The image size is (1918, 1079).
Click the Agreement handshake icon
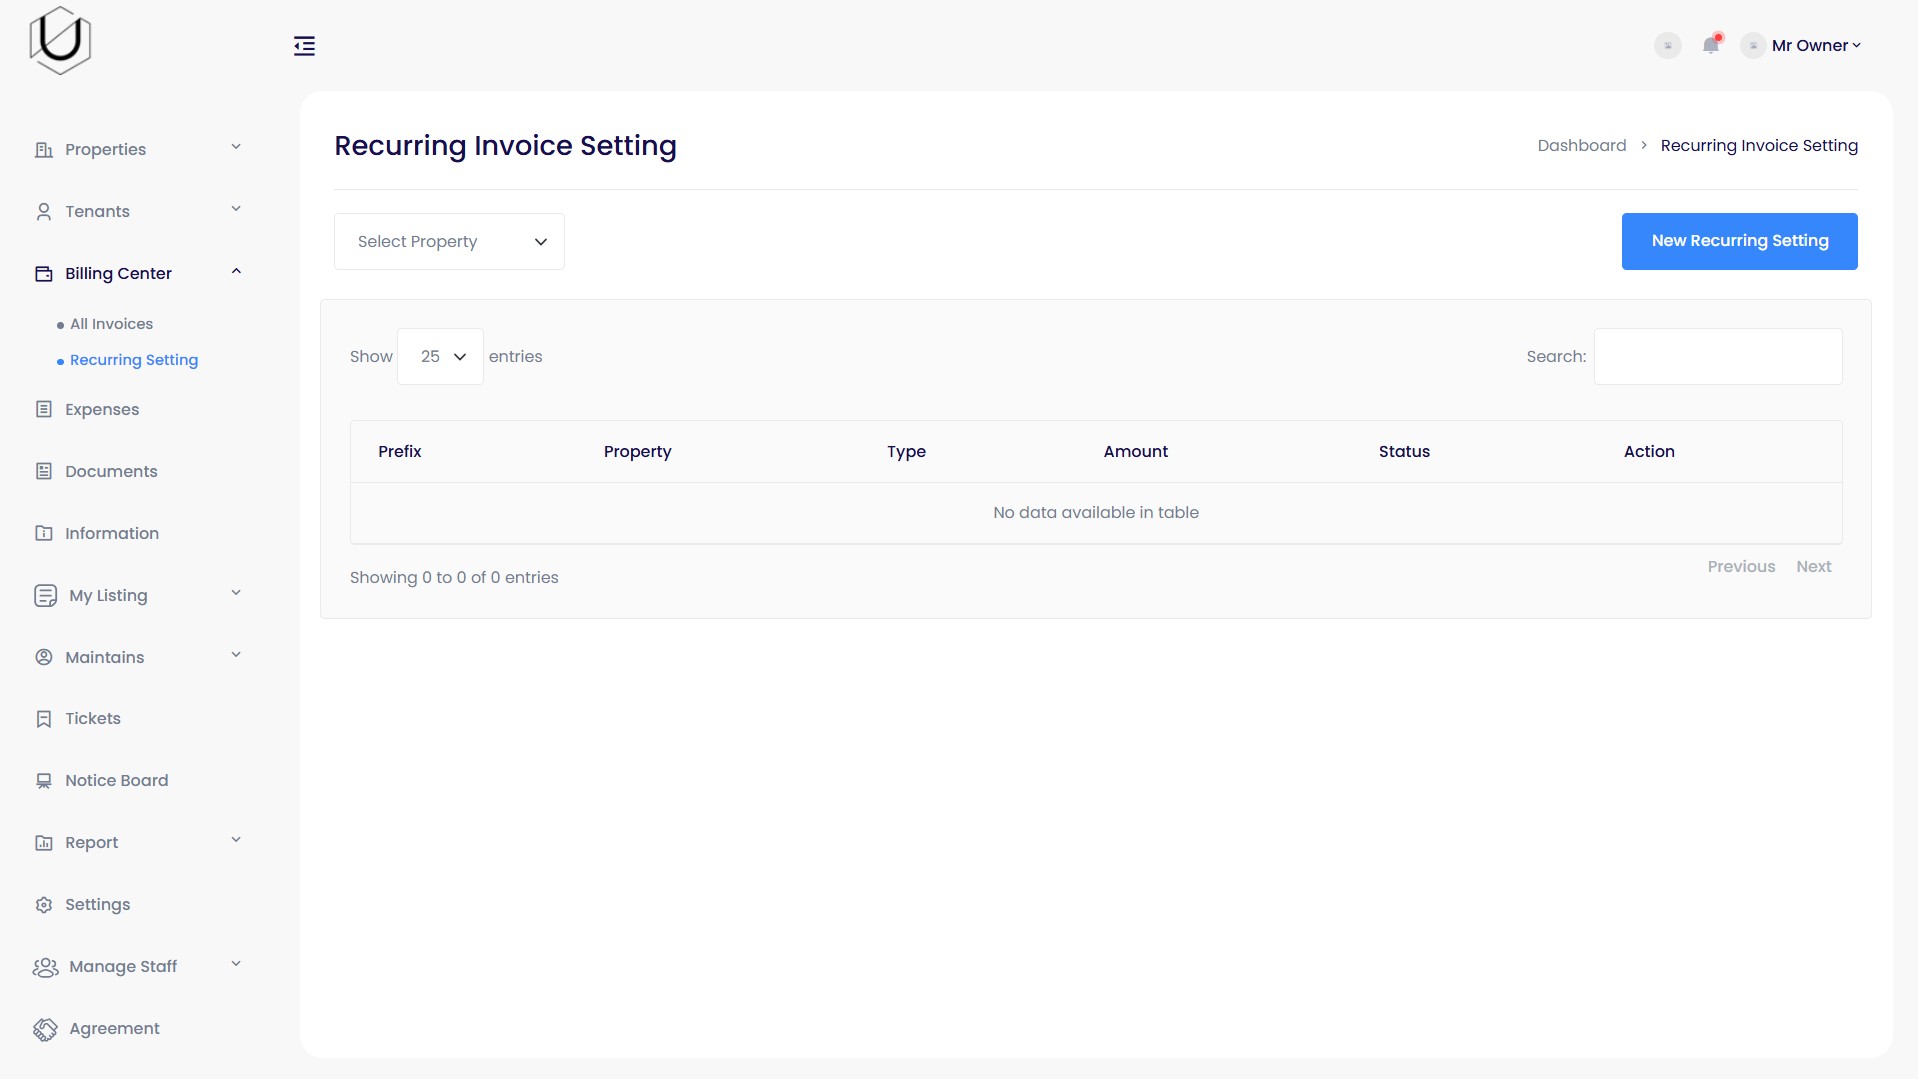coord(44,1028)
